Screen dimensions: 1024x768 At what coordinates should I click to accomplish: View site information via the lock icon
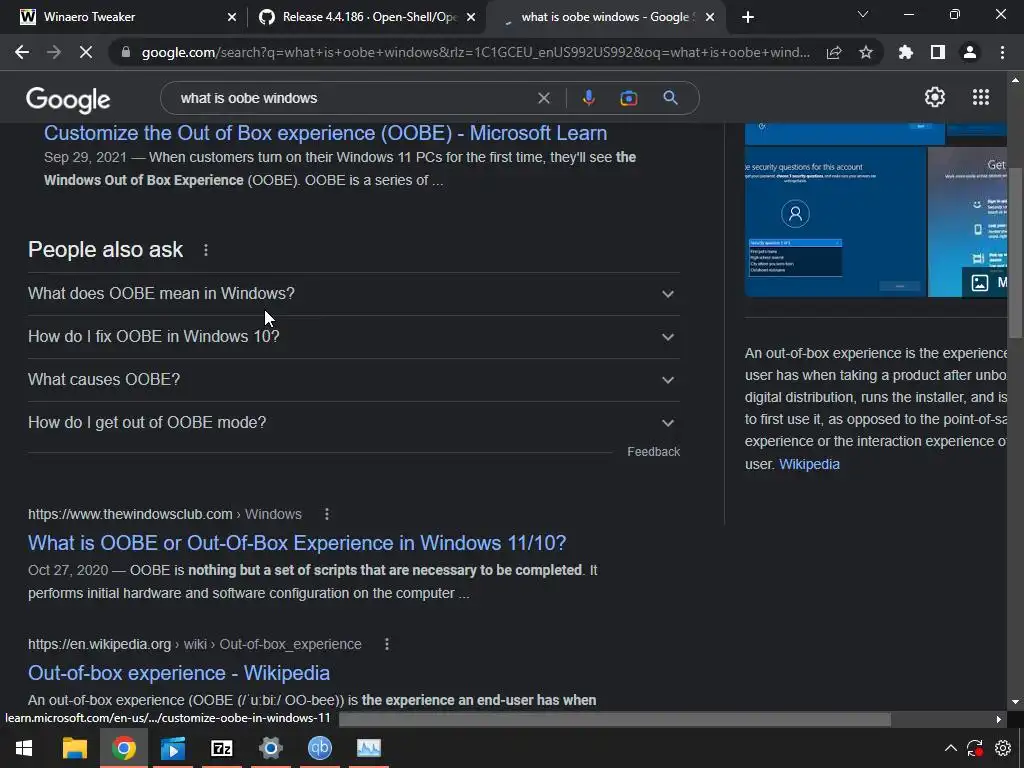tap(125, 52)
